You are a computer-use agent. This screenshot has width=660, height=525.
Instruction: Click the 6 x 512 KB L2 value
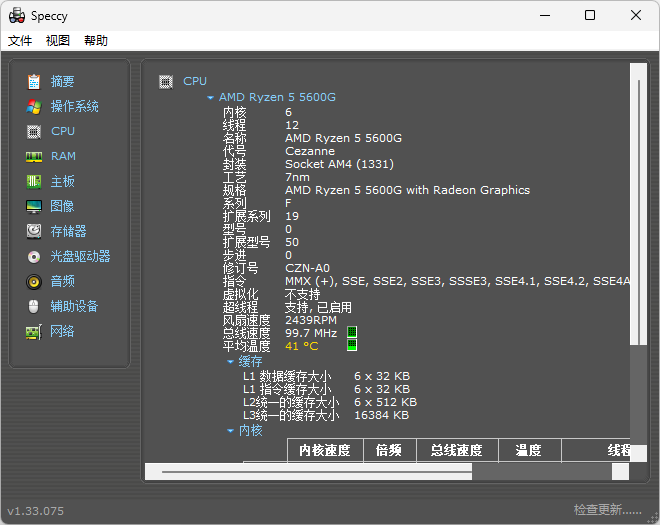tap(386, 402)
